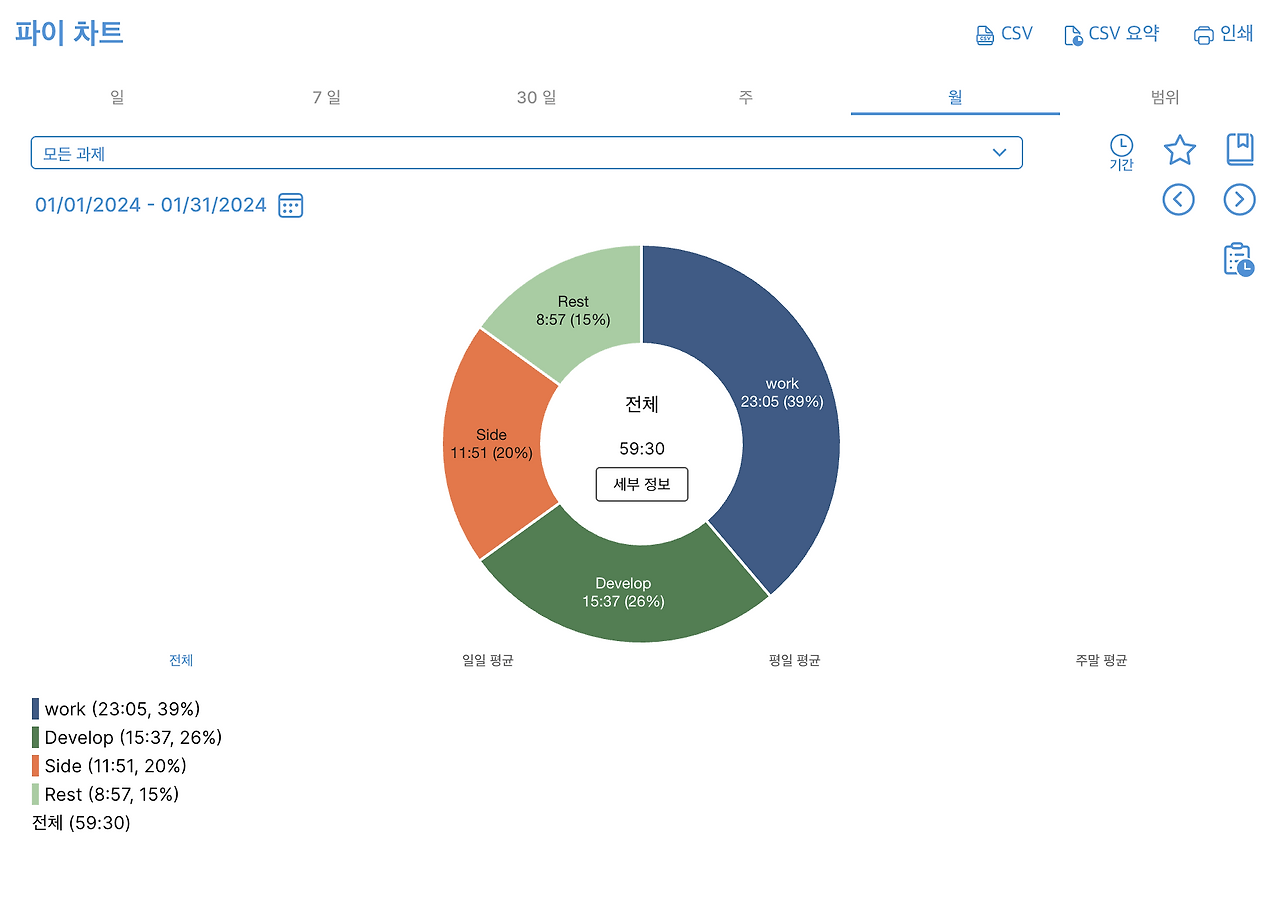Go to the next month arrow
The image size is (1280, 909).
click(x=1240, y=199)
